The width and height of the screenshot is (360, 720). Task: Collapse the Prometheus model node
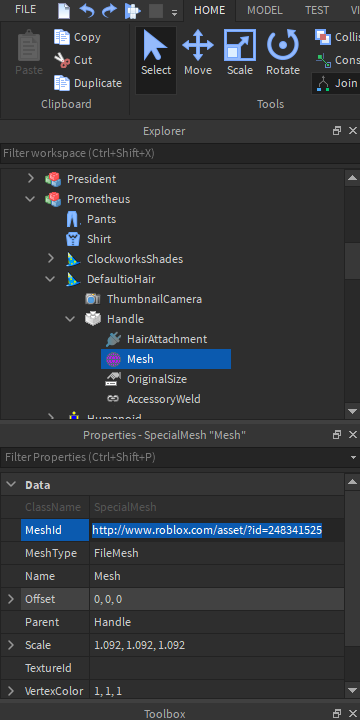coord(31,199)
